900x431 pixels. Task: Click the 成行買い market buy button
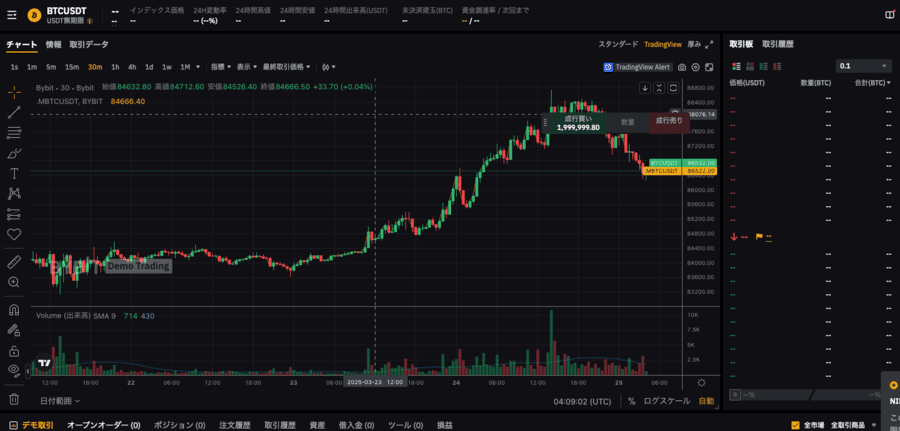578,123
